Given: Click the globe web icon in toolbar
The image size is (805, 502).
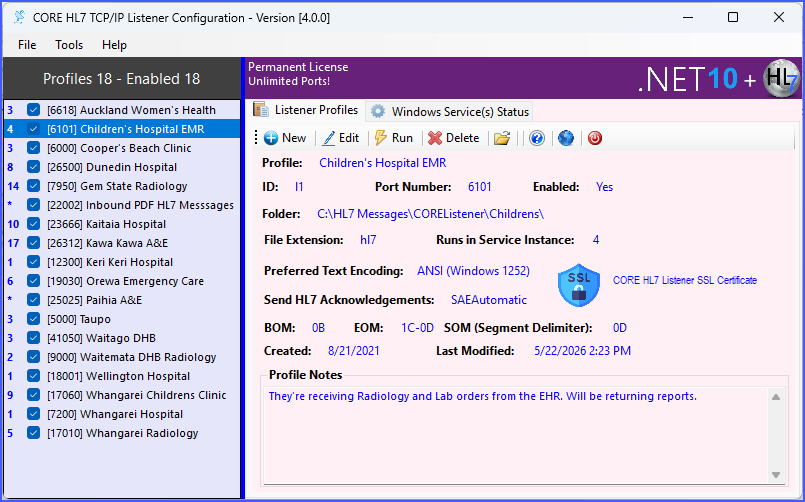Looking at the screenshot, I should tap(566, 138).
